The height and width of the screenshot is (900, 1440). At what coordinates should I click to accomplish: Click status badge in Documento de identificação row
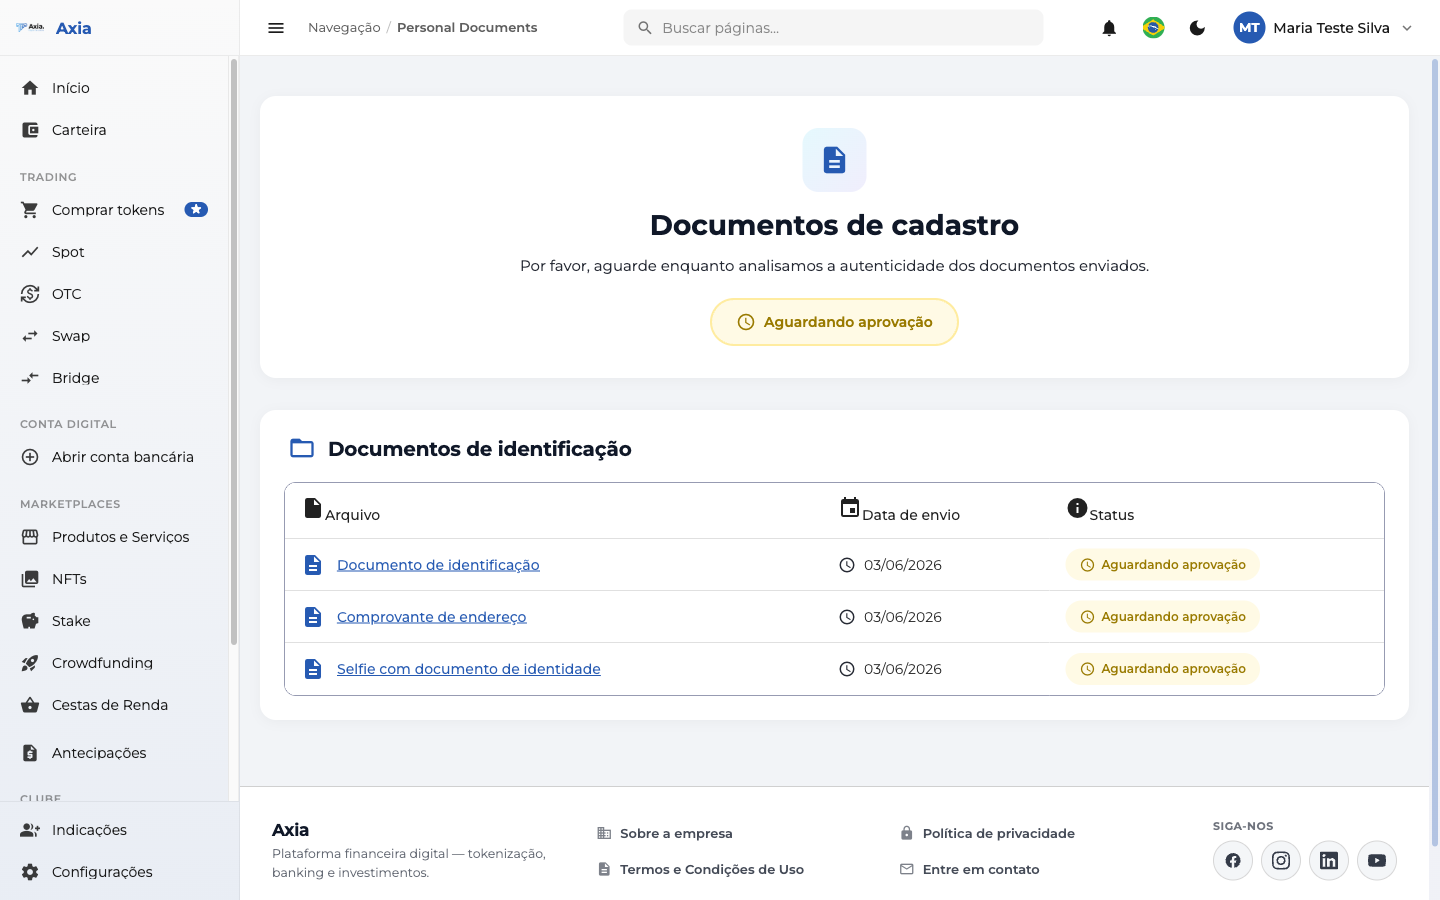pos(1162,565)
